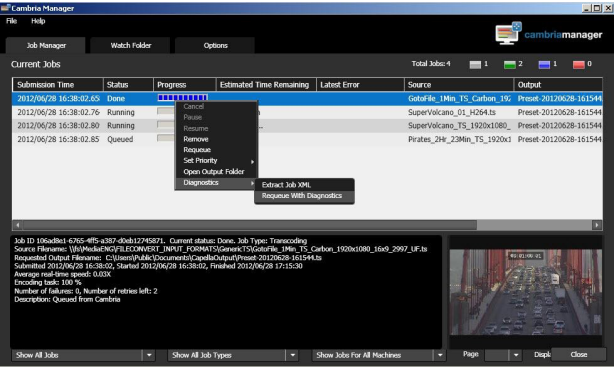
Task: Sort by Submission Time column header
Action: coord(58,85)
